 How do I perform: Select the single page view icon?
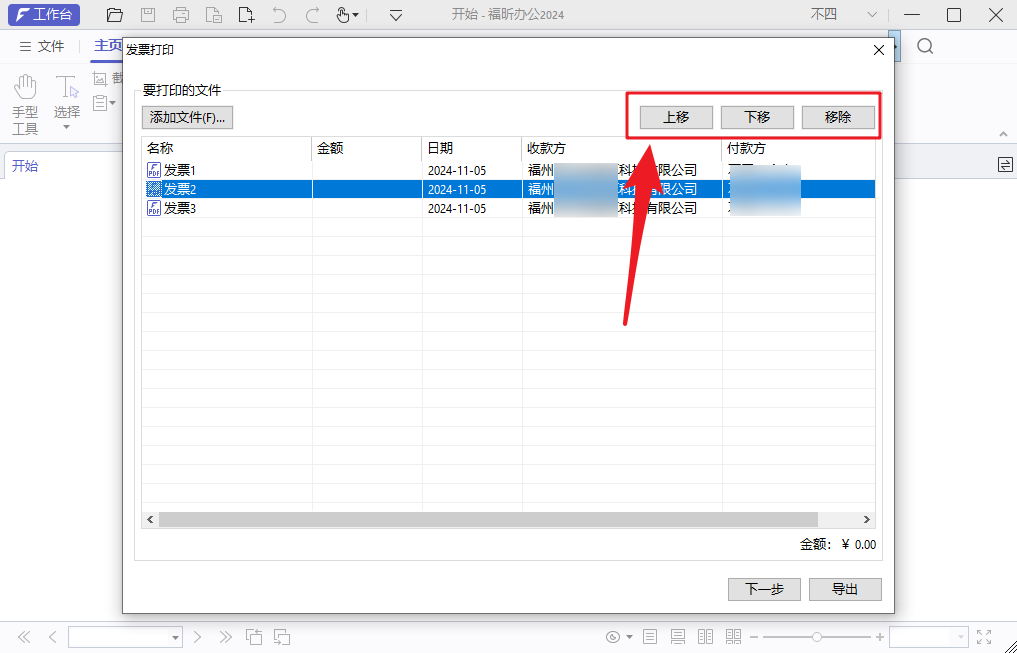point(649,637)
